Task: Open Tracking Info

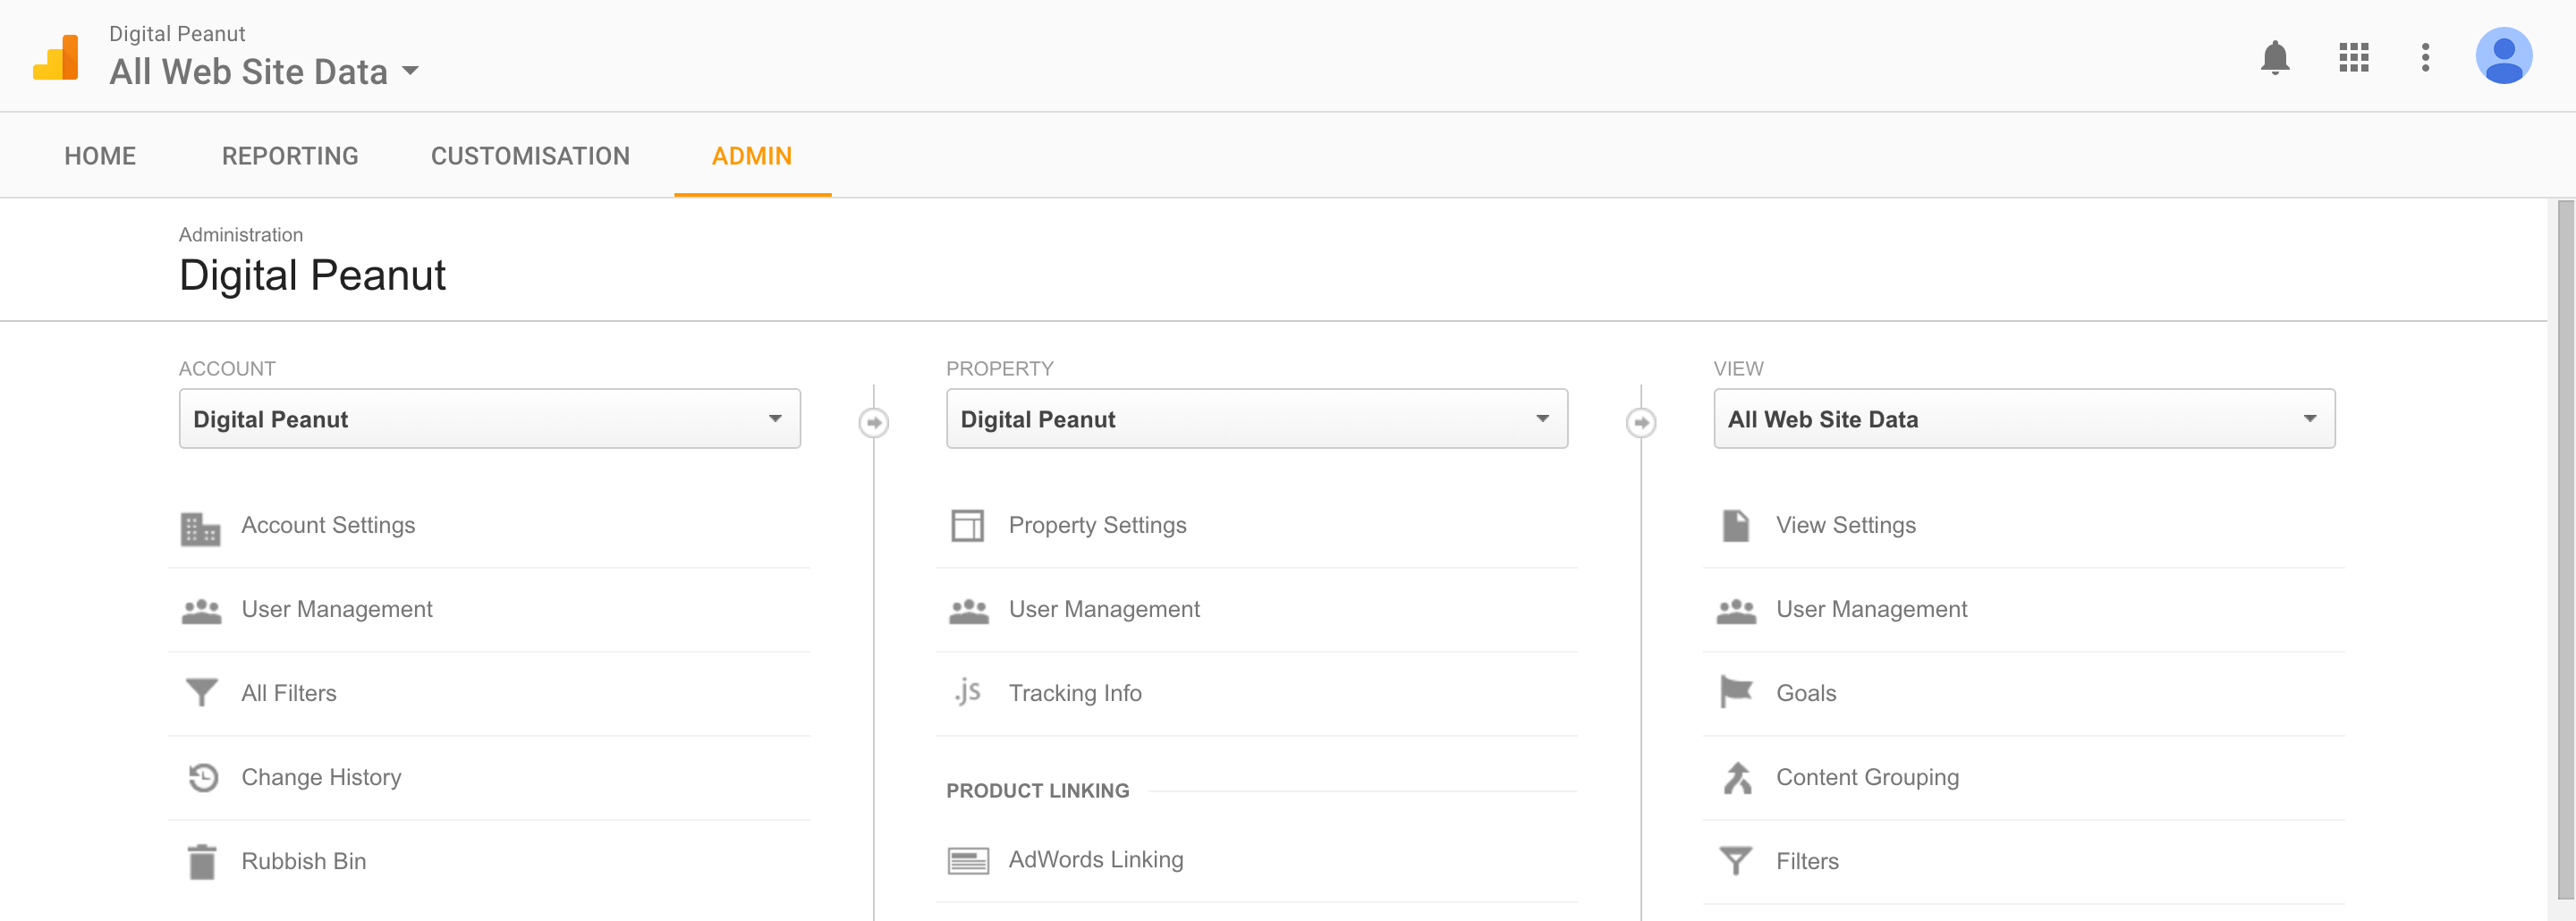Action: (x=1075, y=693)
